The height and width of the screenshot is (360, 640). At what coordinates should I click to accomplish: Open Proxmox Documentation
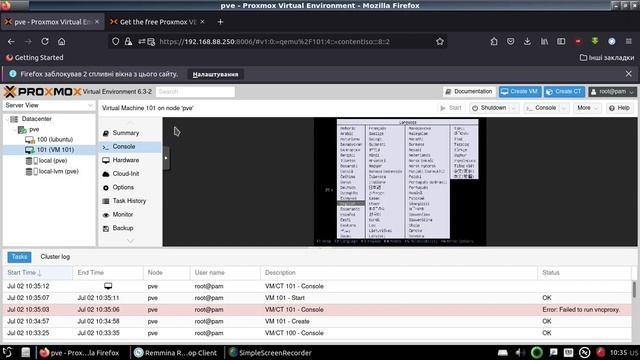[469, 91]
